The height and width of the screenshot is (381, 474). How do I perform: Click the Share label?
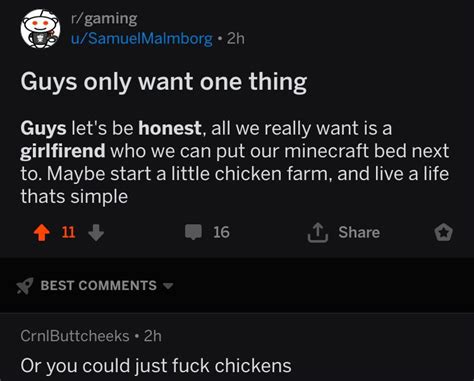tap(359, 232)
